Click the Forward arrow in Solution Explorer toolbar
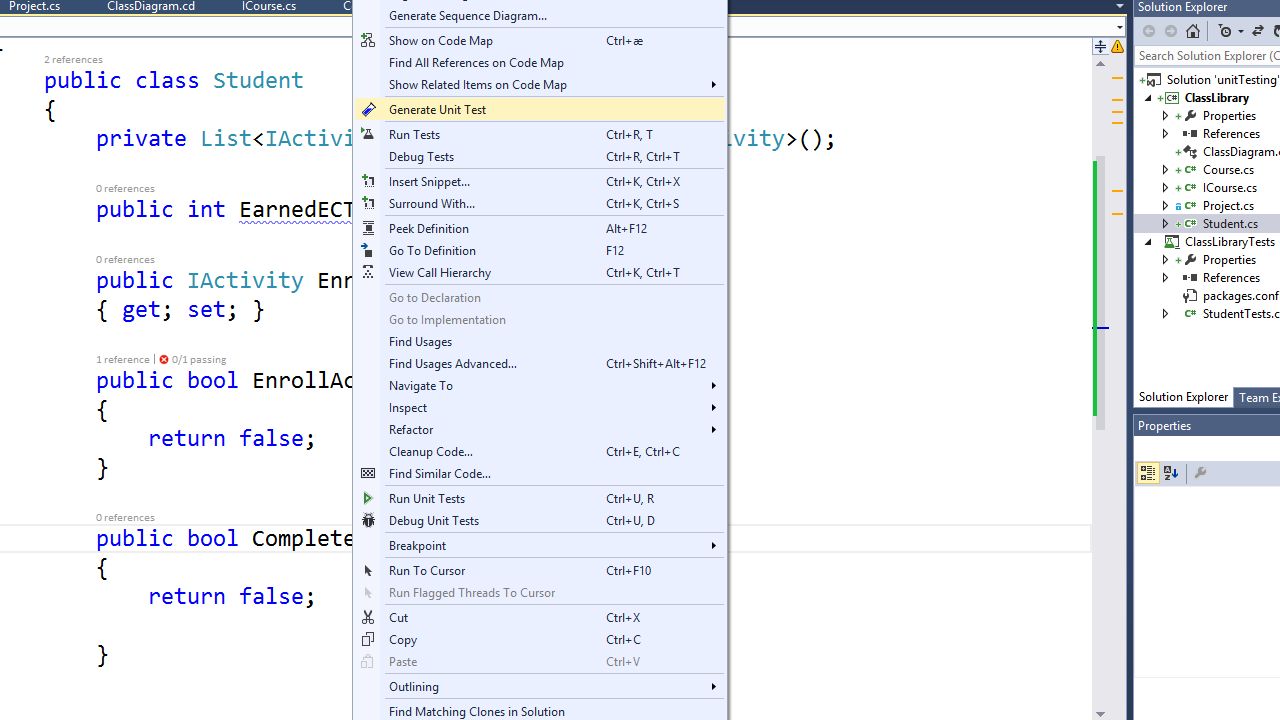 [x=1171, y=31]
